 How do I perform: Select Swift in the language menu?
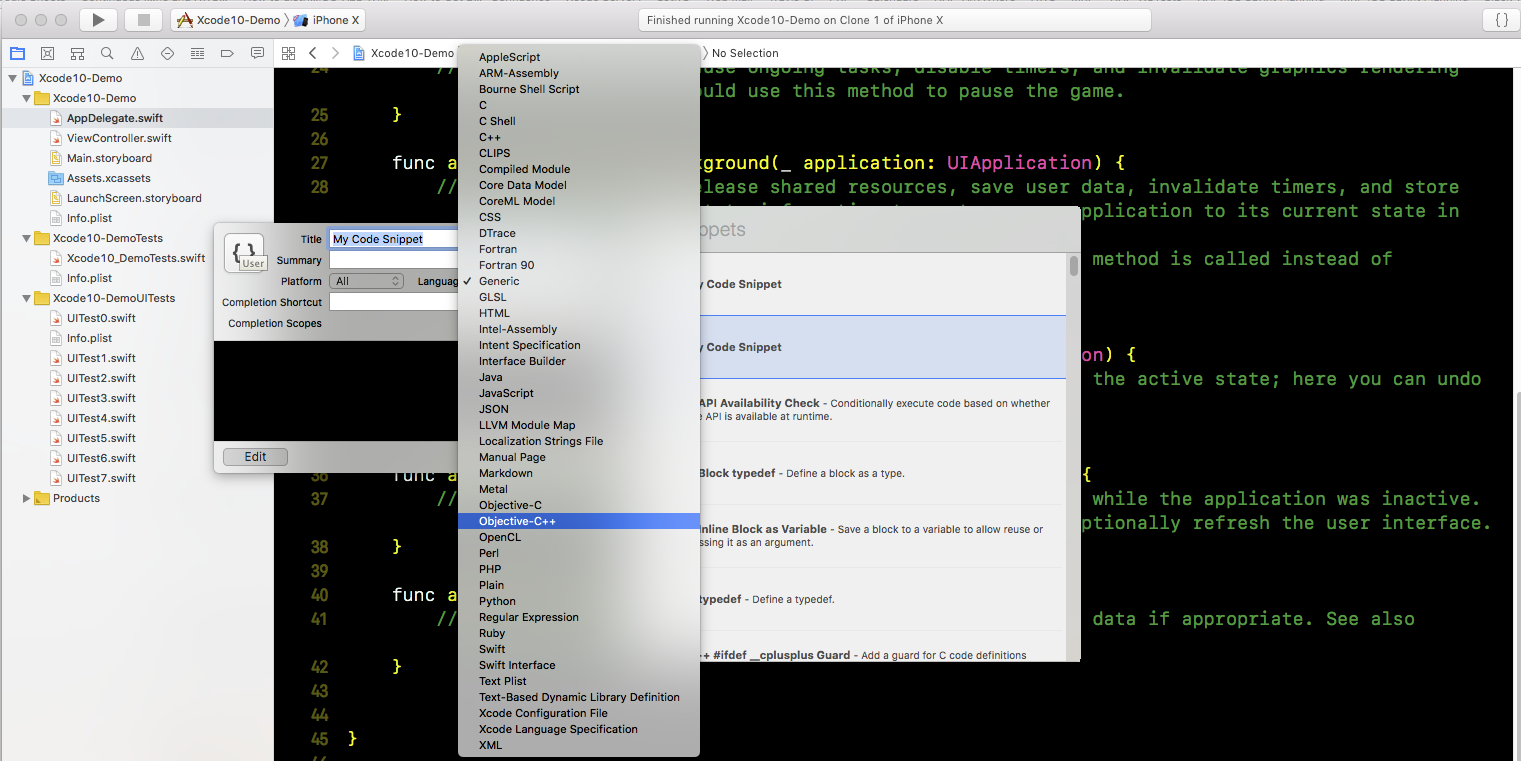coord(492,649)
